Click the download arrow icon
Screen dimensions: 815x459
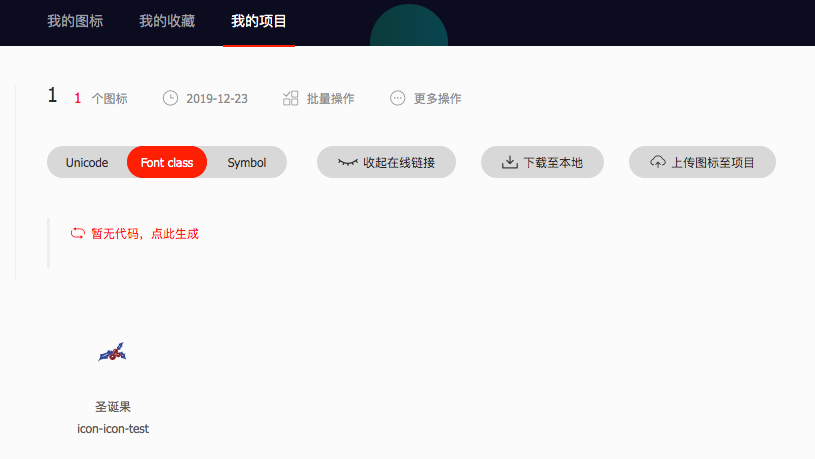point(509,162)
